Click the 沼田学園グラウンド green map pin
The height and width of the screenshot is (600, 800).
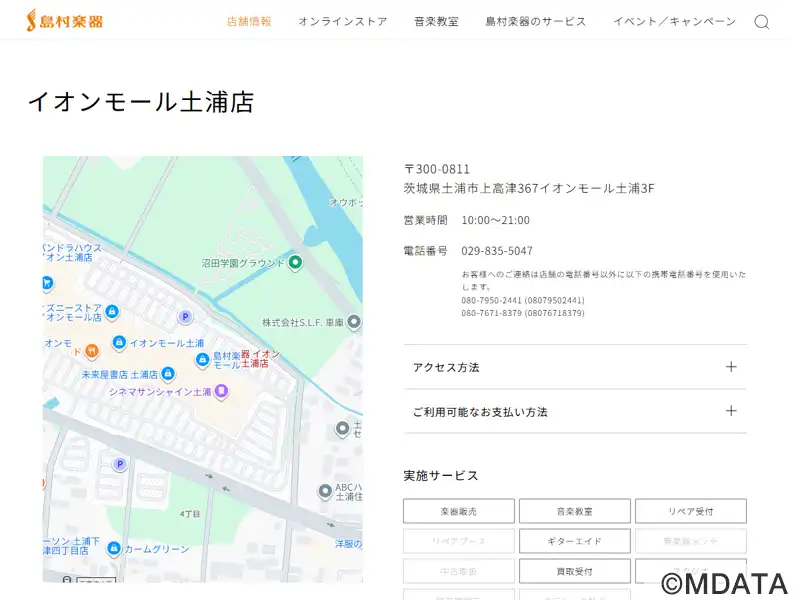coord(295,263)
